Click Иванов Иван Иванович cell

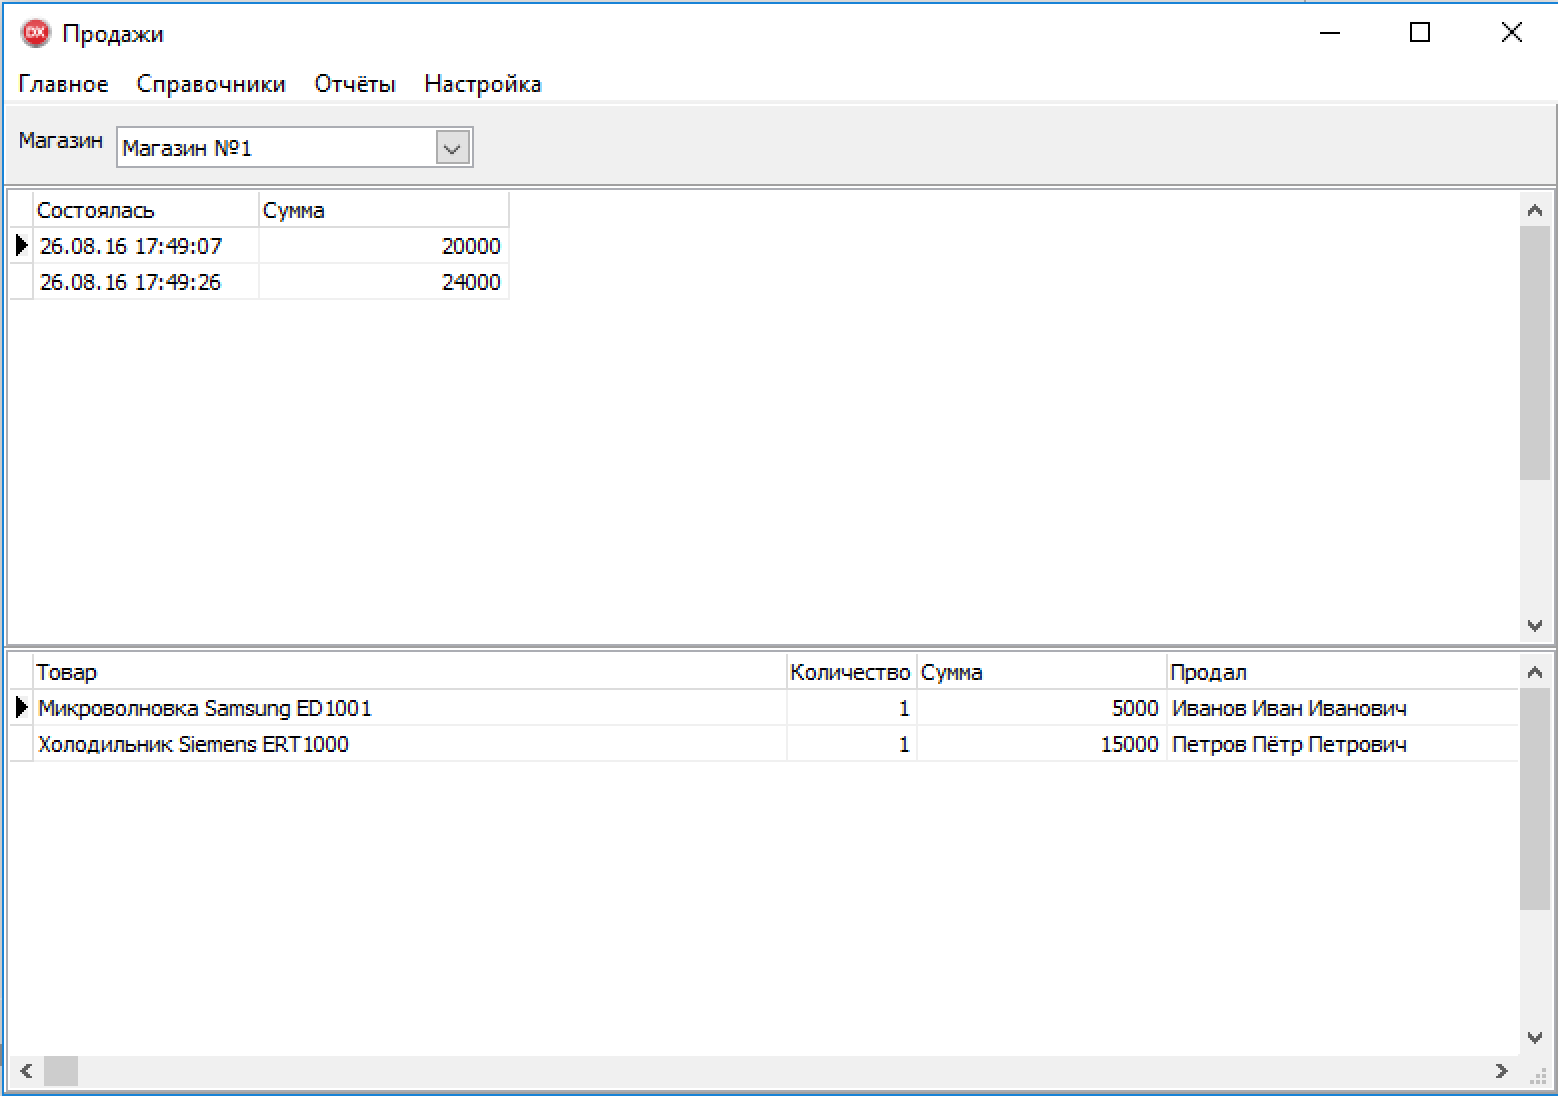click(x=1343, y=708)
